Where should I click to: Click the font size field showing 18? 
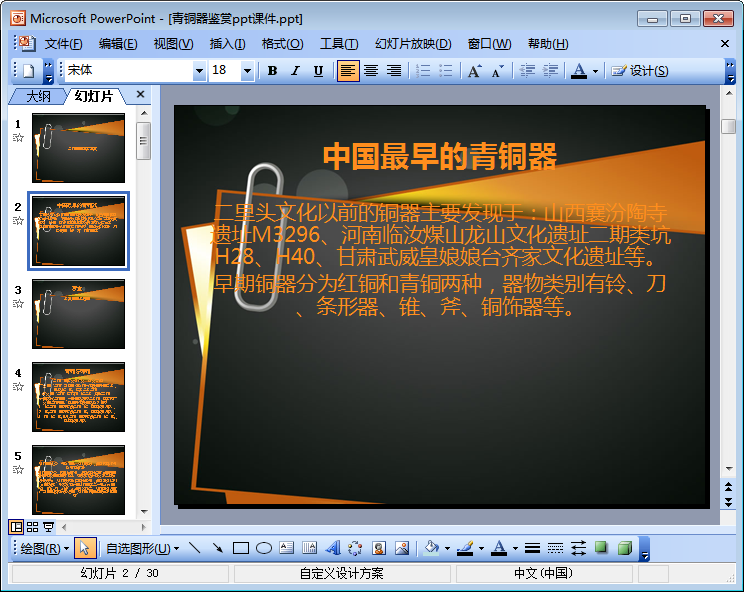pyautogui.click(x=225, y=71)
